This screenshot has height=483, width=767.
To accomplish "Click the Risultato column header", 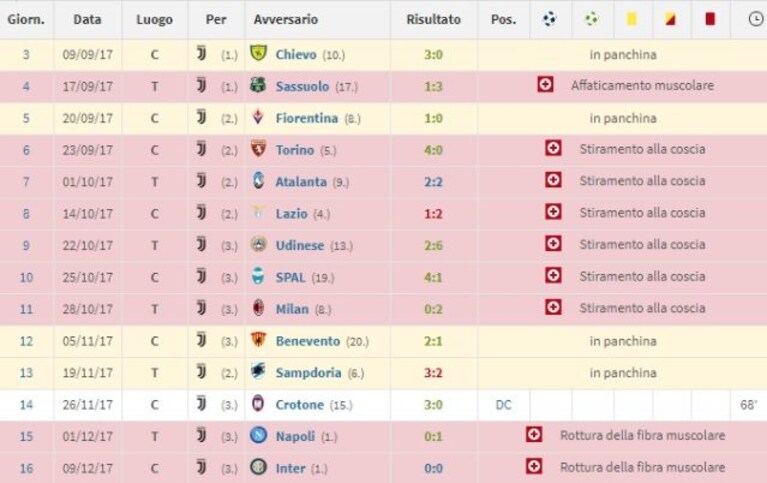I will coord(433,20).
